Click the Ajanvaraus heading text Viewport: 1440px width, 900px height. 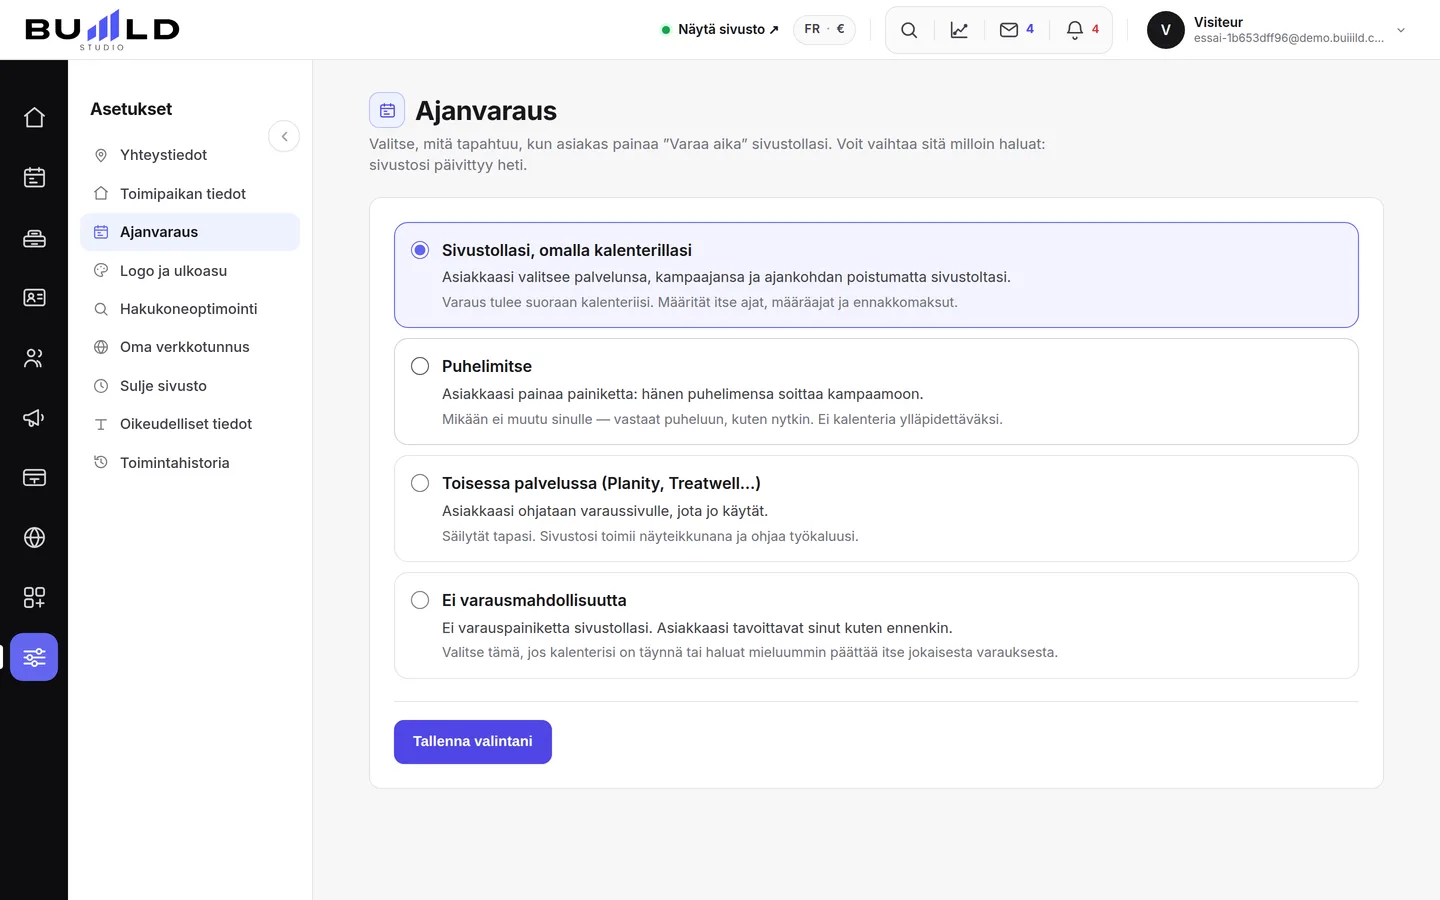[x=486, y=111]
